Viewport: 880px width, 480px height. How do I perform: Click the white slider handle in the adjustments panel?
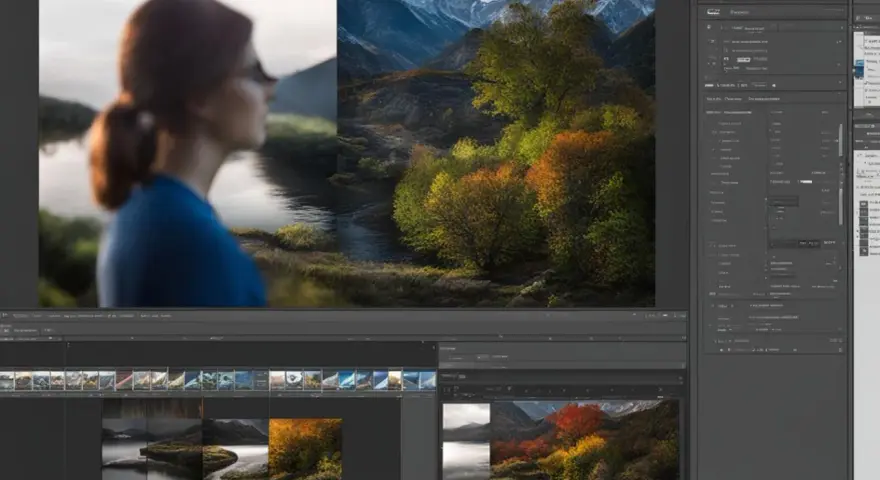coord(806,182)
